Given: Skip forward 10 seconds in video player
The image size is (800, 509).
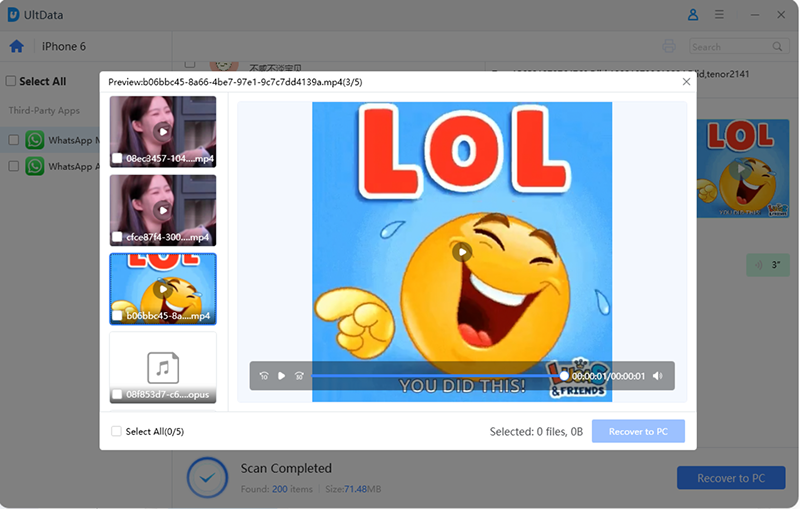Looking at the screenshot, I should [299, 376].
